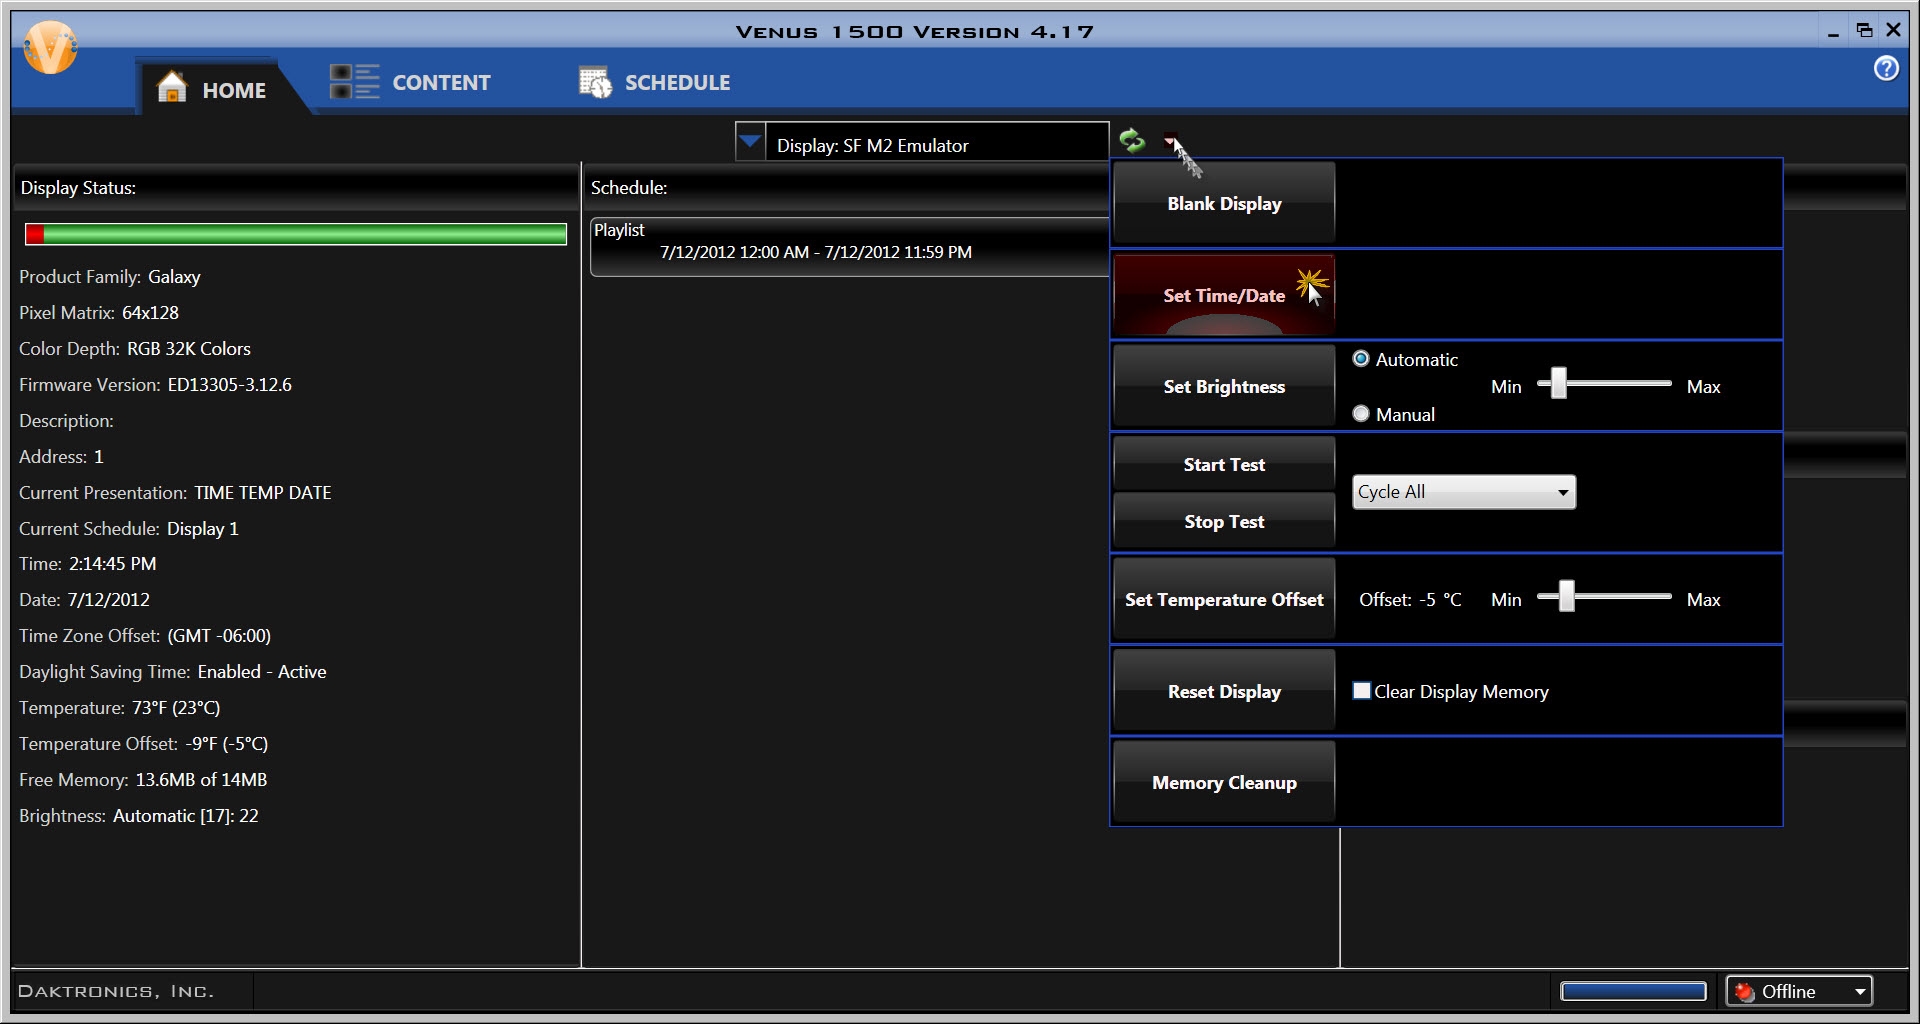Image resolution: width=1920 pixels, height=1024 pixels.
Task: Click the red Offline status icon
Action: 1745,991
